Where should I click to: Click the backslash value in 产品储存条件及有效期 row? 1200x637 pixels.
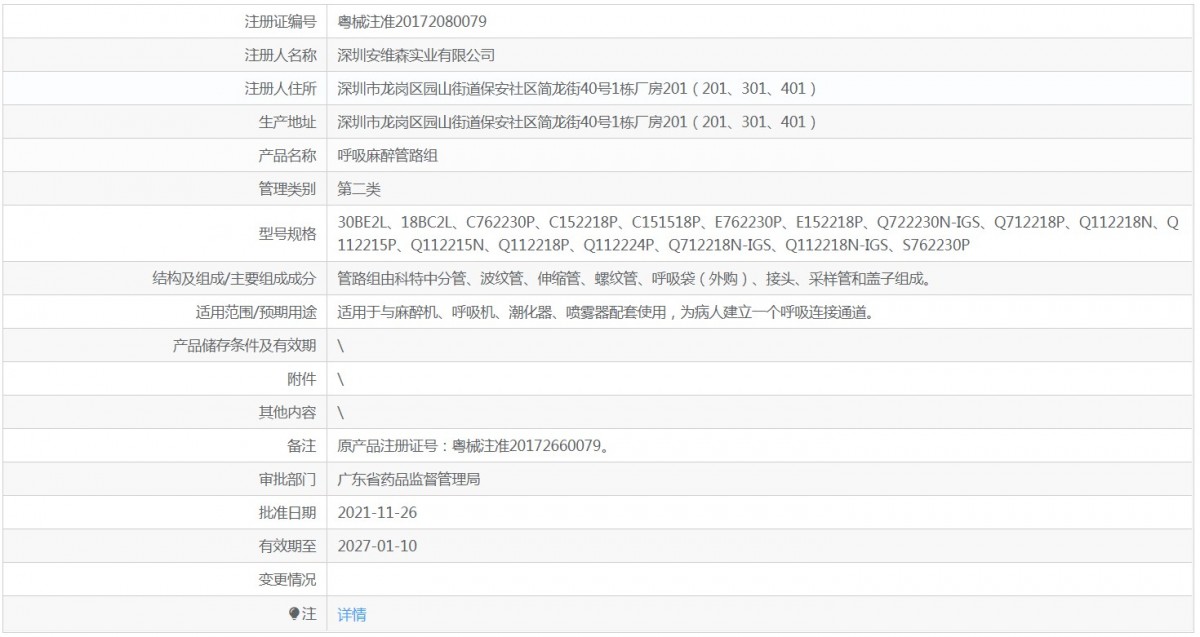[341, 346]
